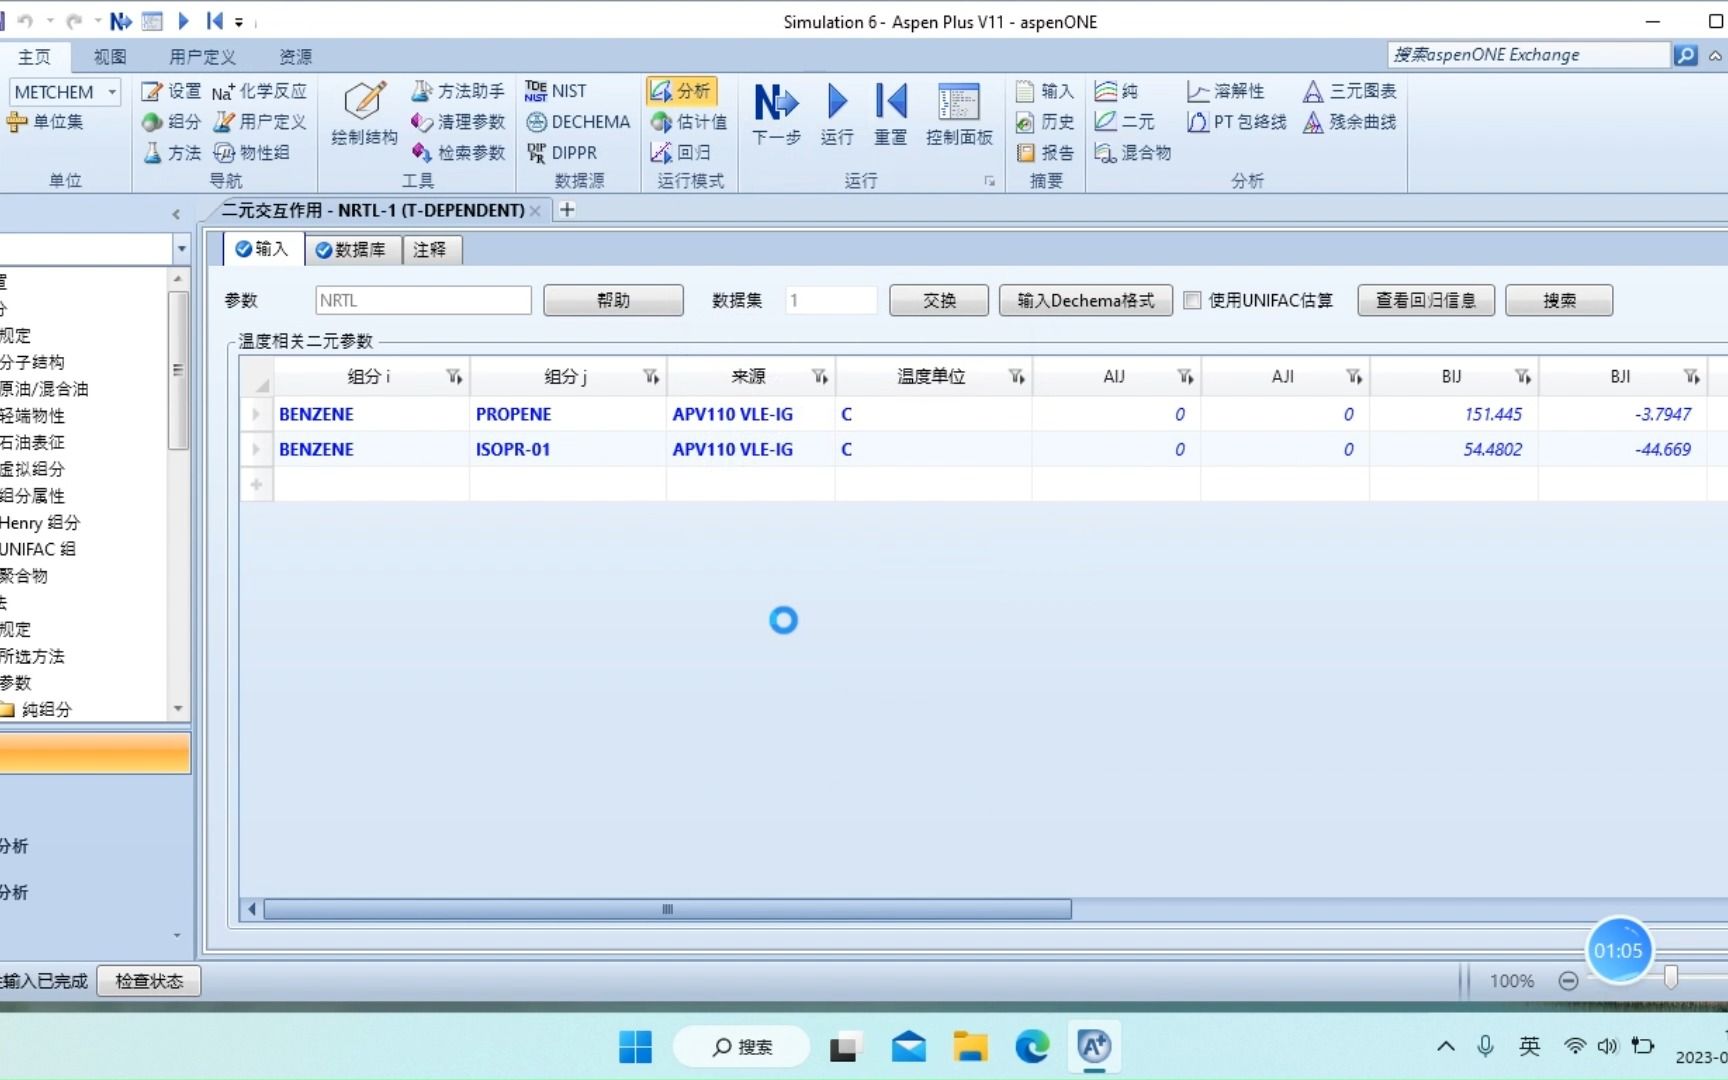Click the 交换 (Swap) button
This screenshot has height=1080, width=1728.
pyautogui.click(x=937, y=300)
